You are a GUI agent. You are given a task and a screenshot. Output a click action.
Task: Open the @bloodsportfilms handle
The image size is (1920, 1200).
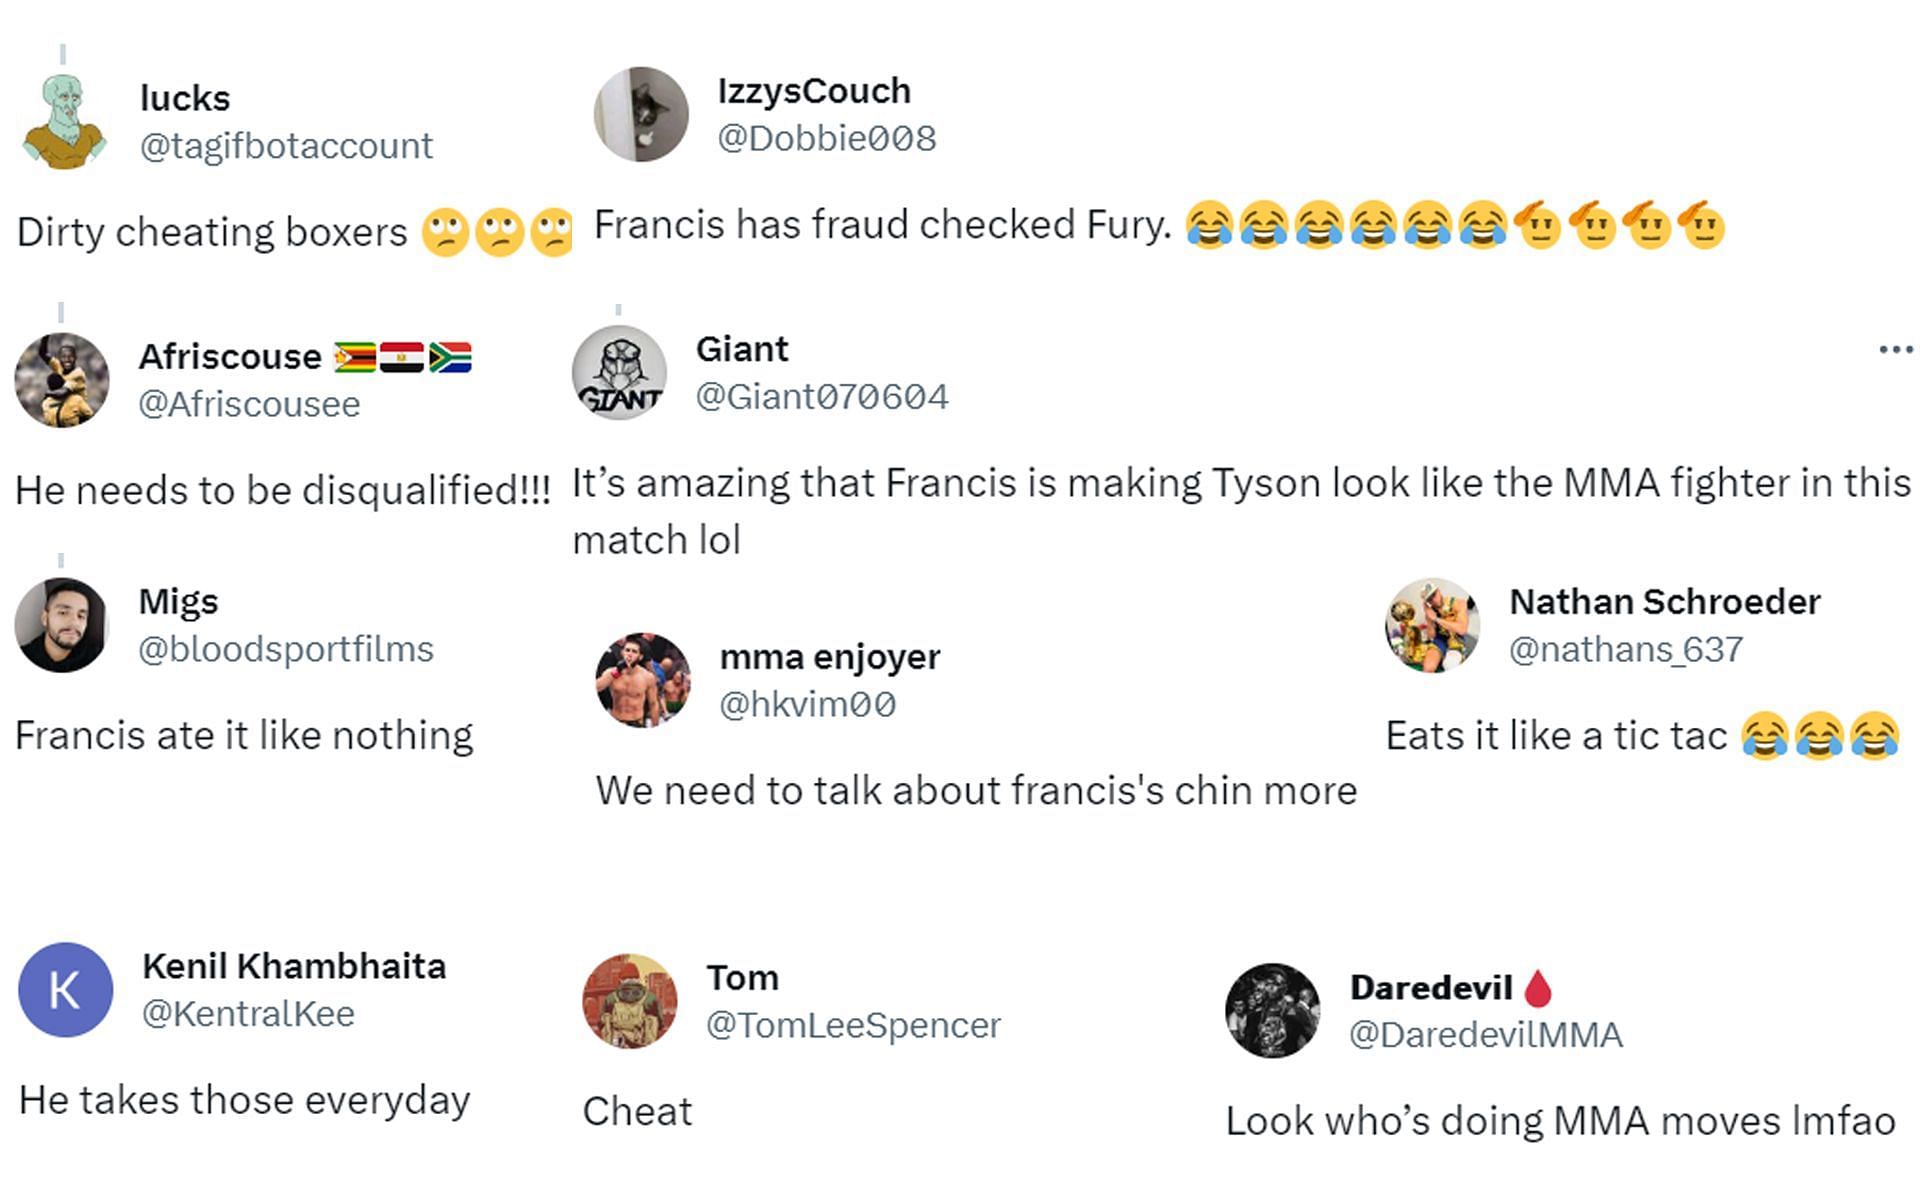(285, 649)
